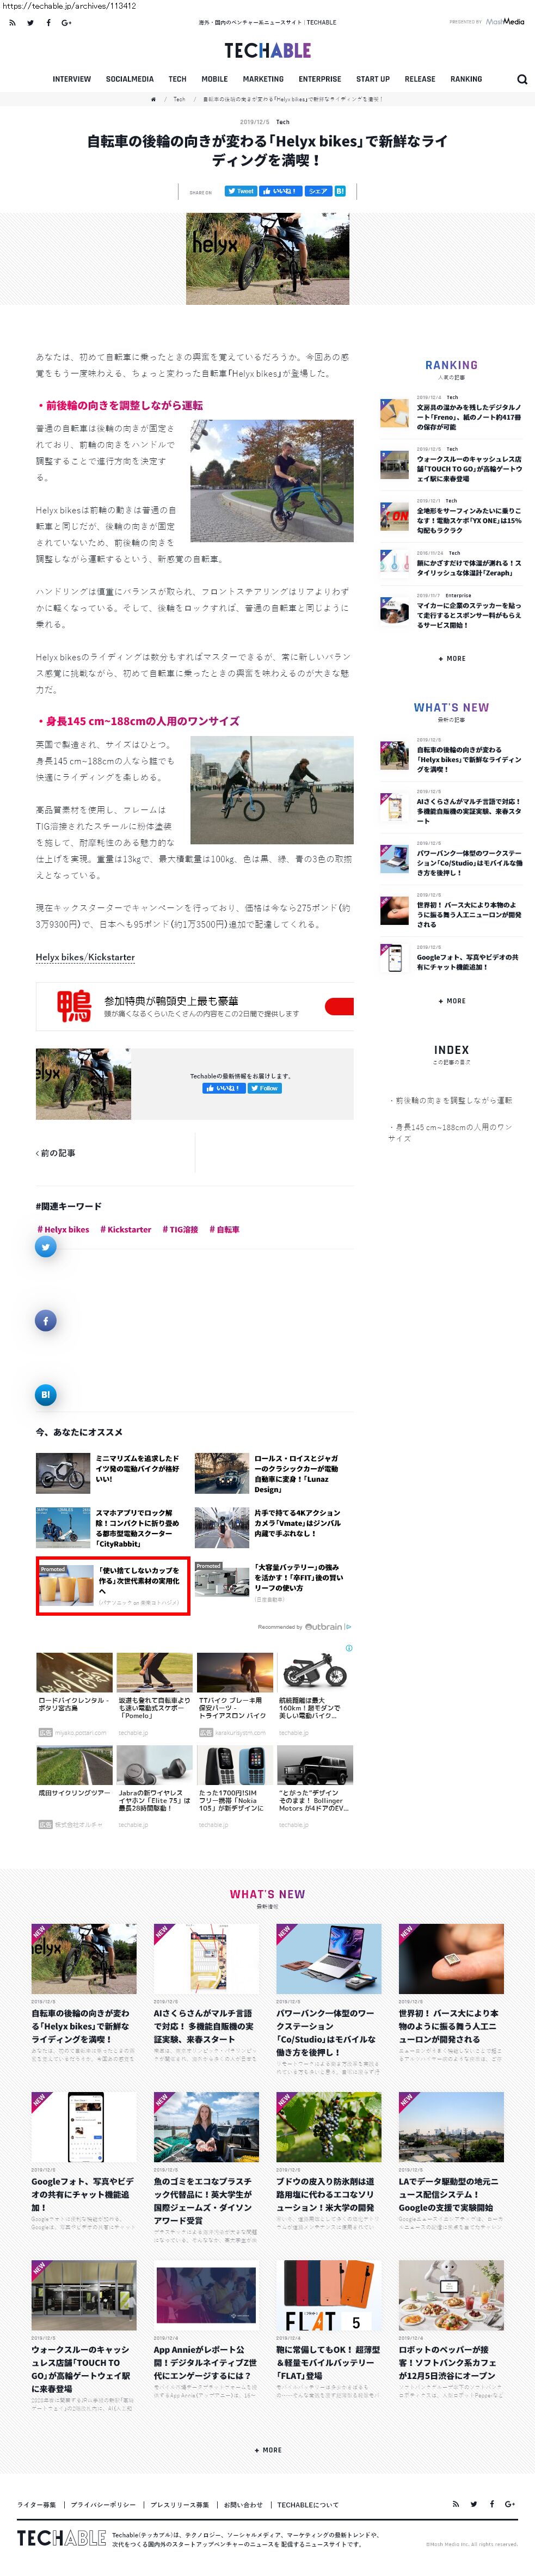This screenshot has width=535, height=2576.
Task: Click the home icon in breadcrumb
Action: pos(153,99)
